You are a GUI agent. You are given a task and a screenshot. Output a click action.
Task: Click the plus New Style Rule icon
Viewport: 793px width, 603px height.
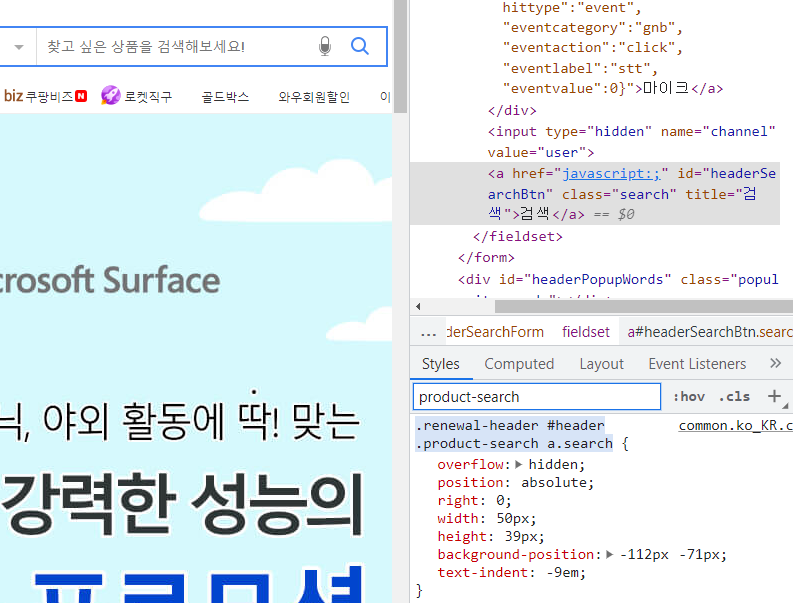coord(774,397)
